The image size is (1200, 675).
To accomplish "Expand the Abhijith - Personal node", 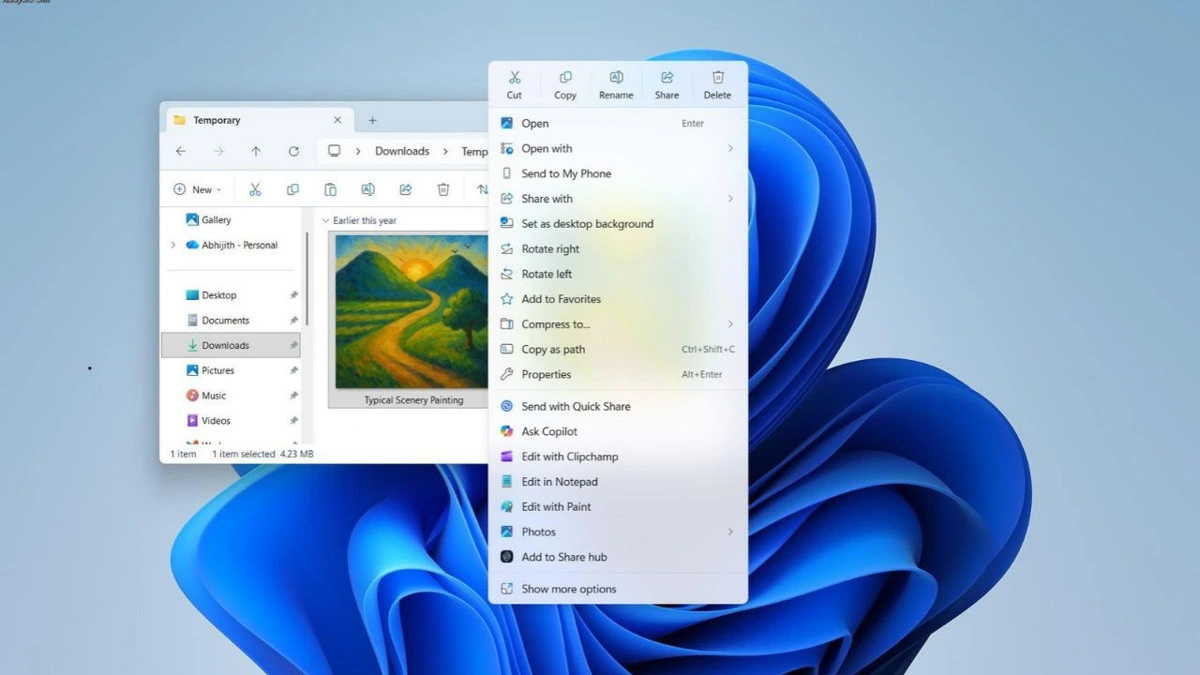I will coord(173,245).
